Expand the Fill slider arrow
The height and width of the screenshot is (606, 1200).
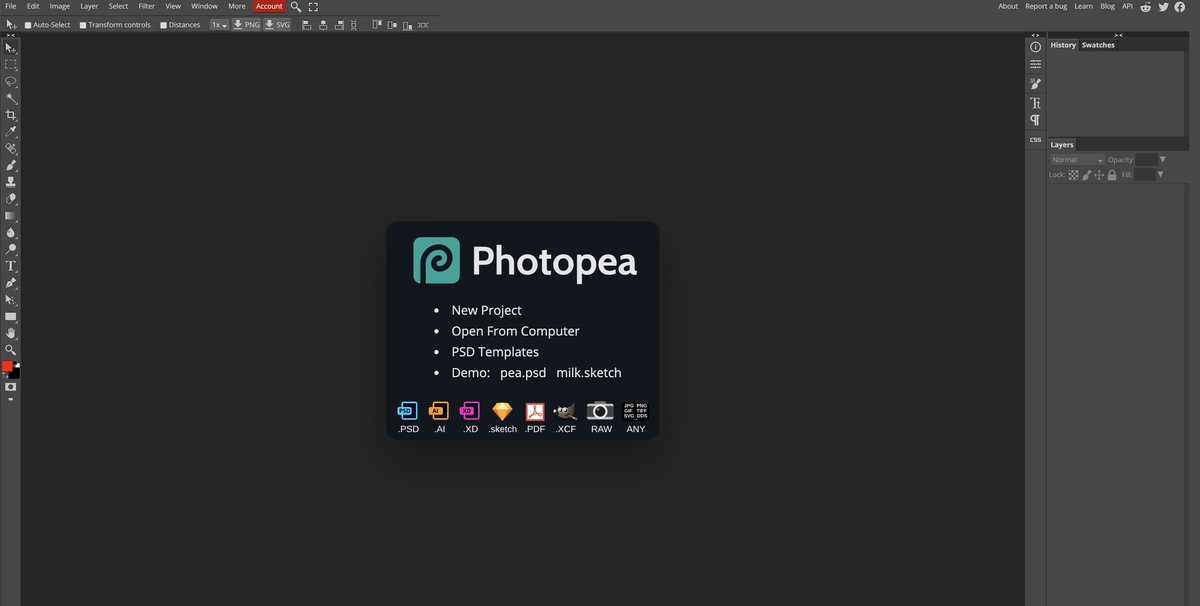point(1161,175)
